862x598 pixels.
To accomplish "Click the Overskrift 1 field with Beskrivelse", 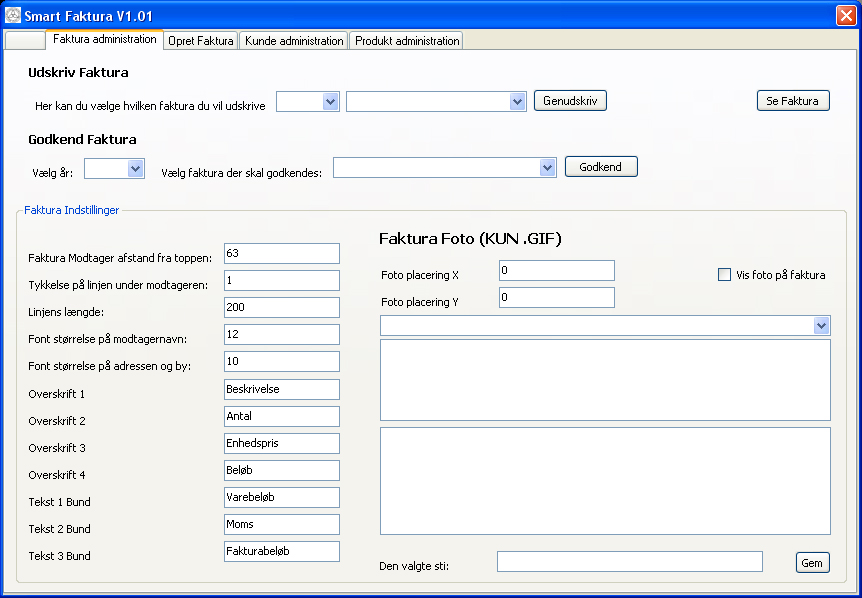I will coord(282,389).
